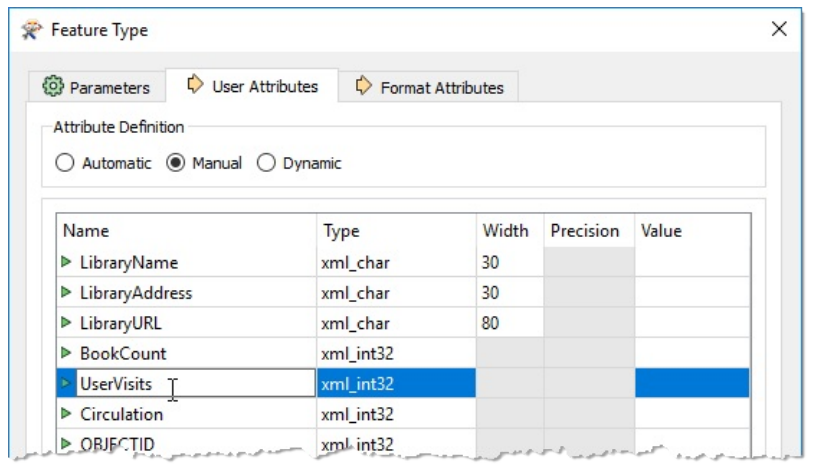Click the Width column header
The height and width of the screenshot is (469, 820).
507,231
